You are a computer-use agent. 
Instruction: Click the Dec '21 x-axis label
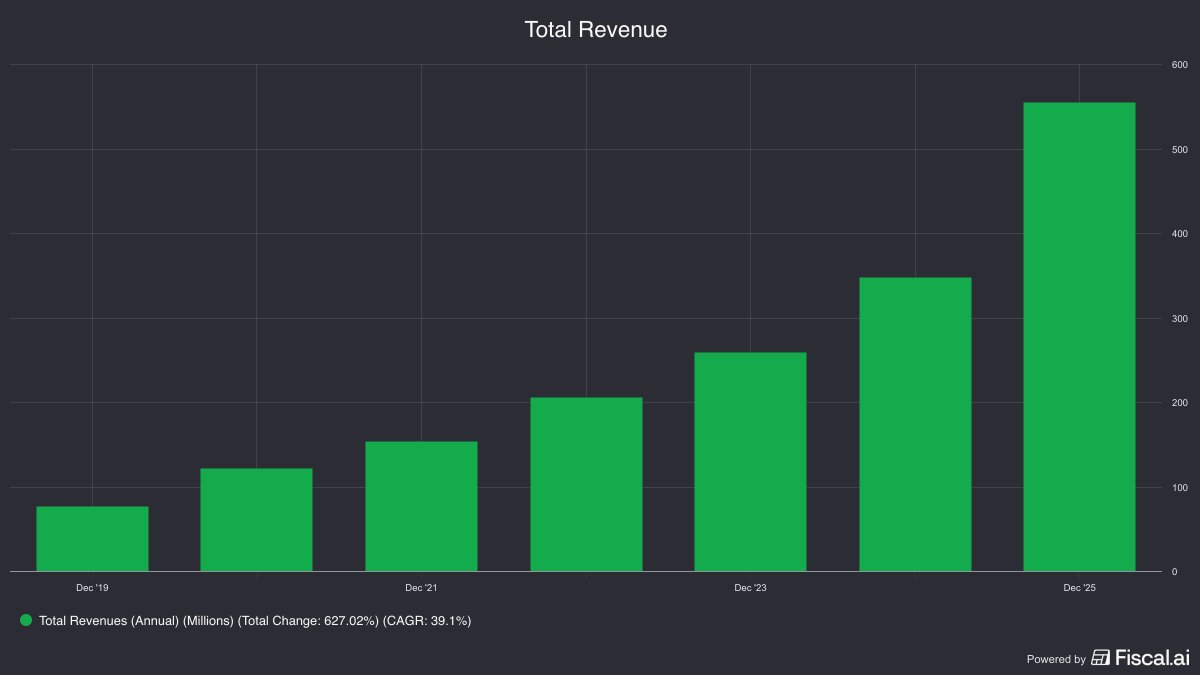(421, 588)
